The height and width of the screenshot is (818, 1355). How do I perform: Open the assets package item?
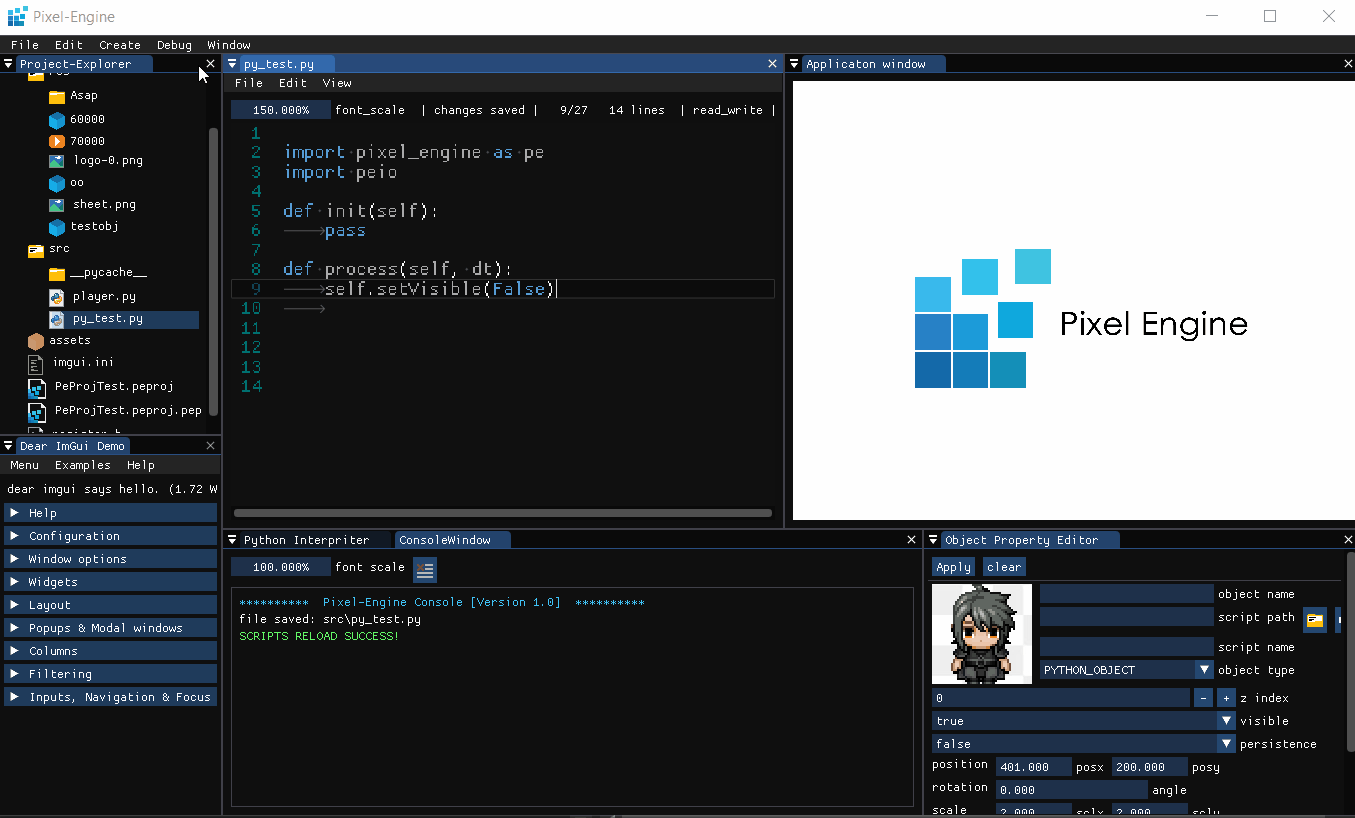click(x=59, y=341)
